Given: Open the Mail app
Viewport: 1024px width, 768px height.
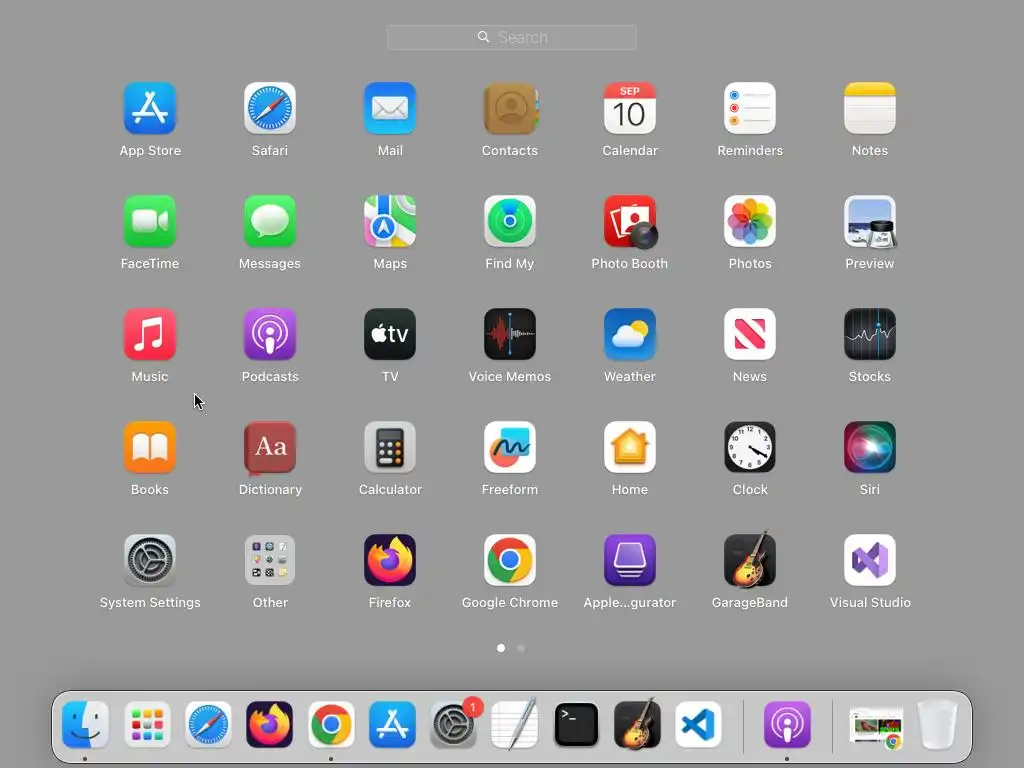Looking at the screenshot, I should click(390, 108).
